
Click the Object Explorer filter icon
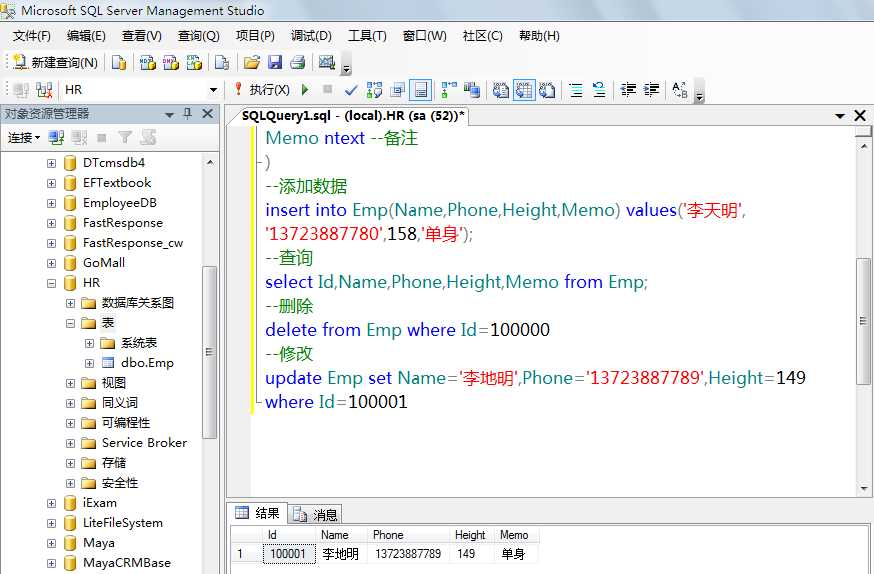[125, 137]
